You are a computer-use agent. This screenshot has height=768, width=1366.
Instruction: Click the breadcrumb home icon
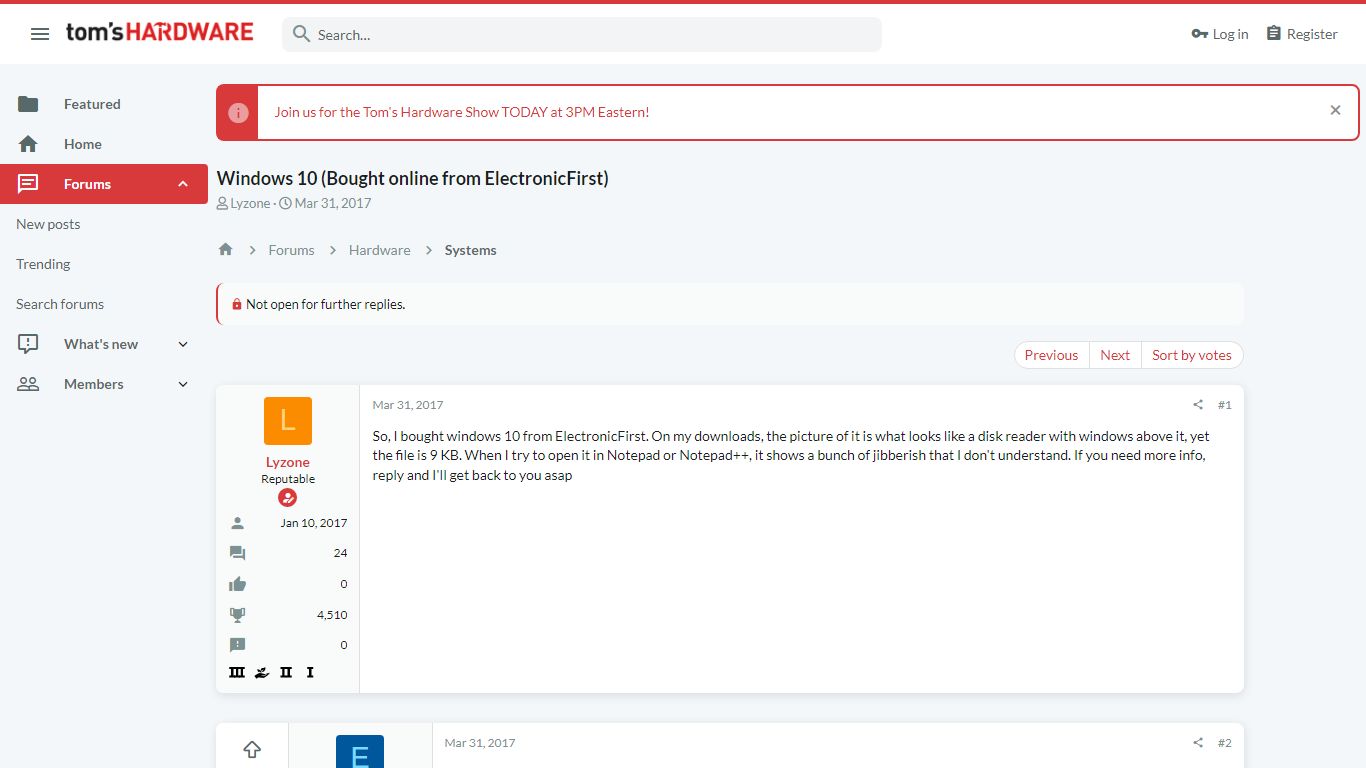click(226, 250)
